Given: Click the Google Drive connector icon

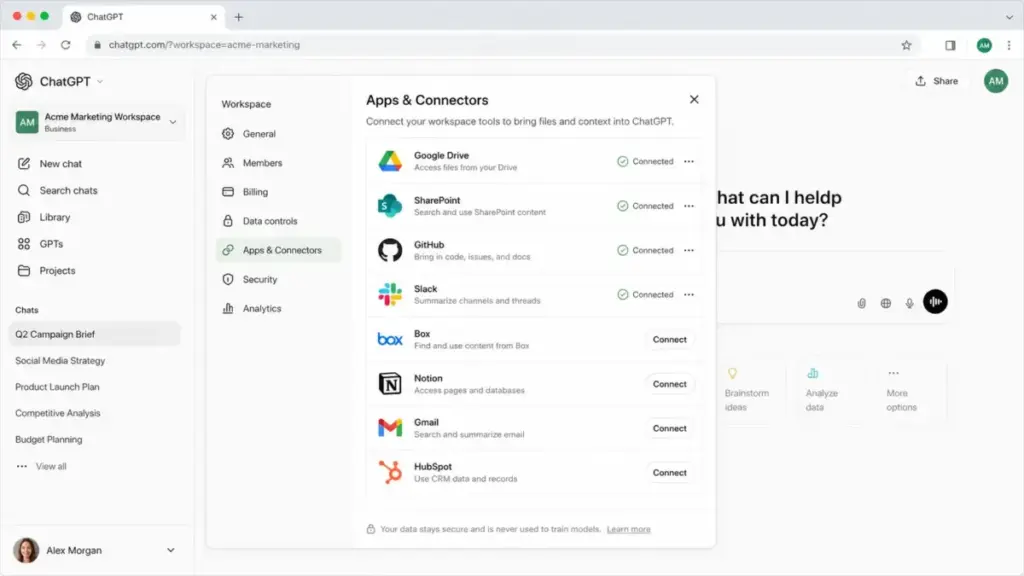Looking at the screenshot, I should [x=391, y=161].
